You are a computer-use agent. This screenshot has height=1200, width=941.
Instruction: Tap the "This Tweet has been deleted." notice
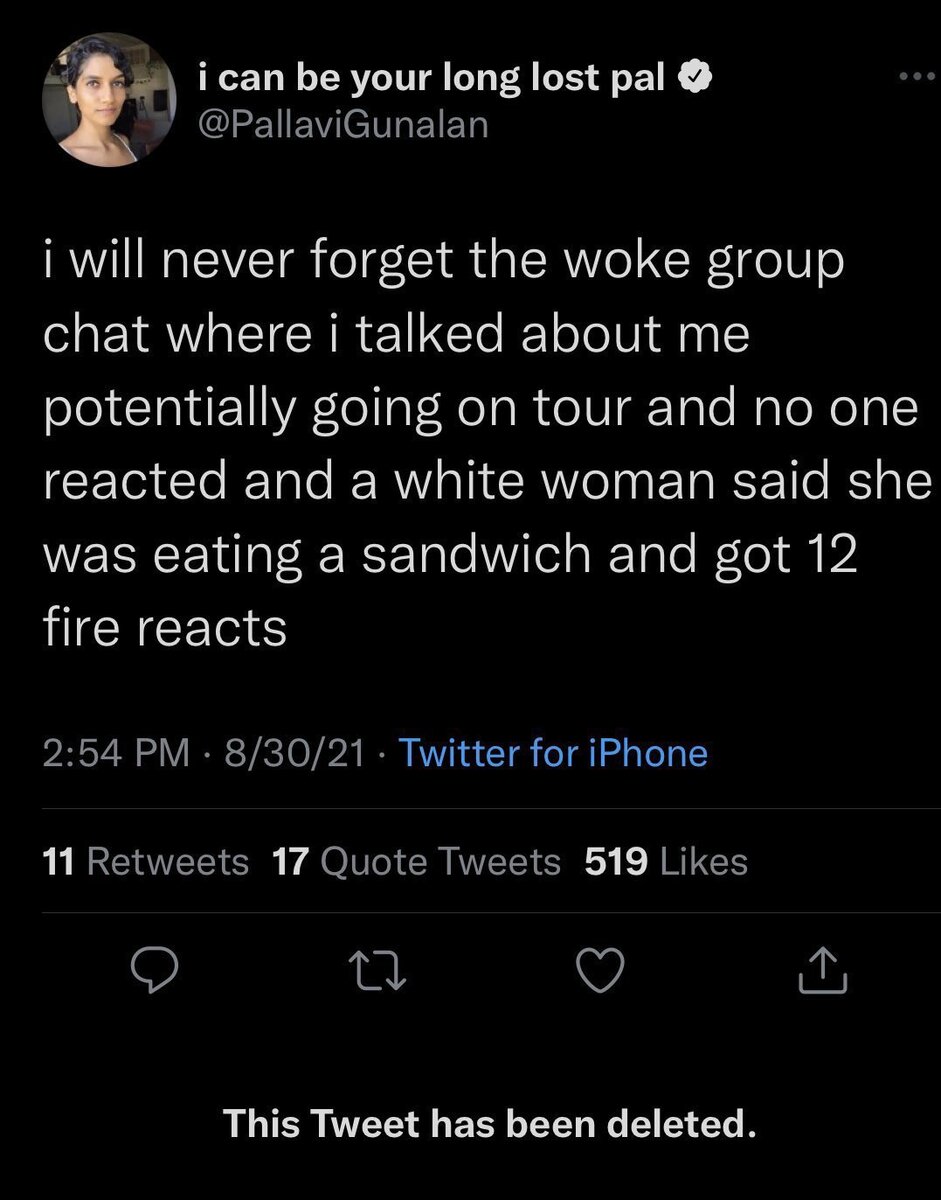[489, 1124]
